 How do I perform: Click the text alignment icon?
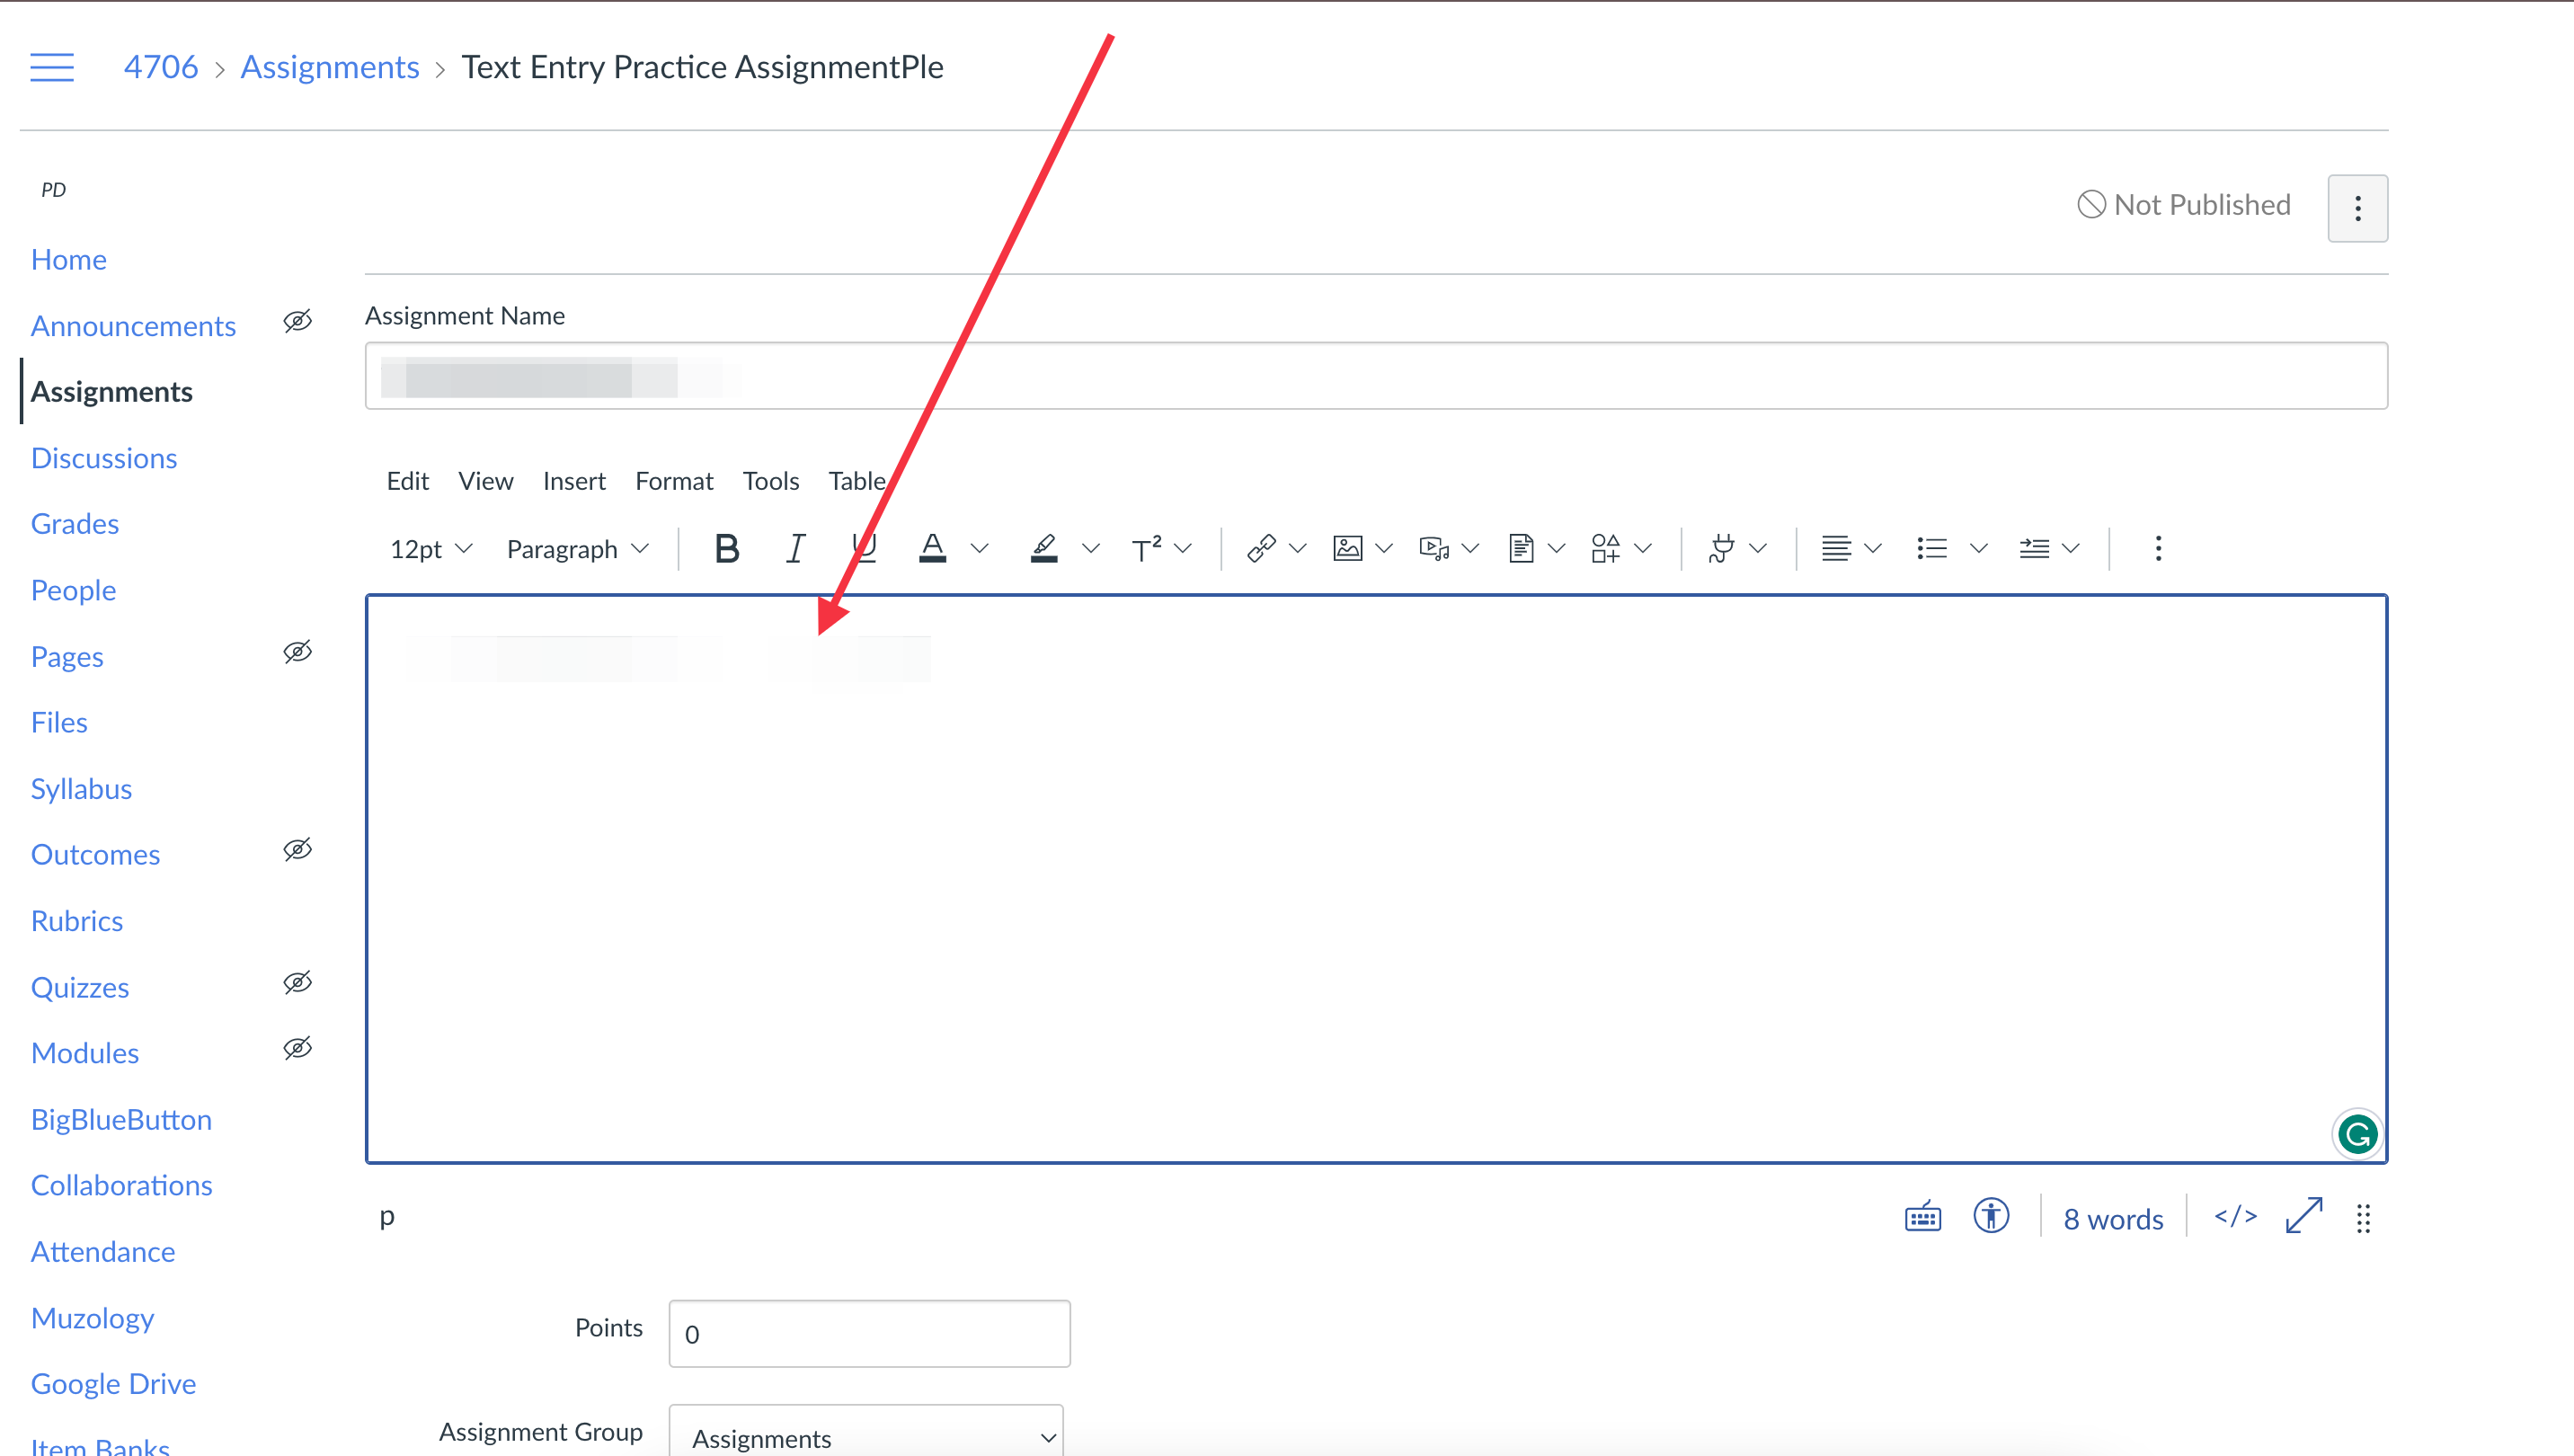[x=1836, y=549]
